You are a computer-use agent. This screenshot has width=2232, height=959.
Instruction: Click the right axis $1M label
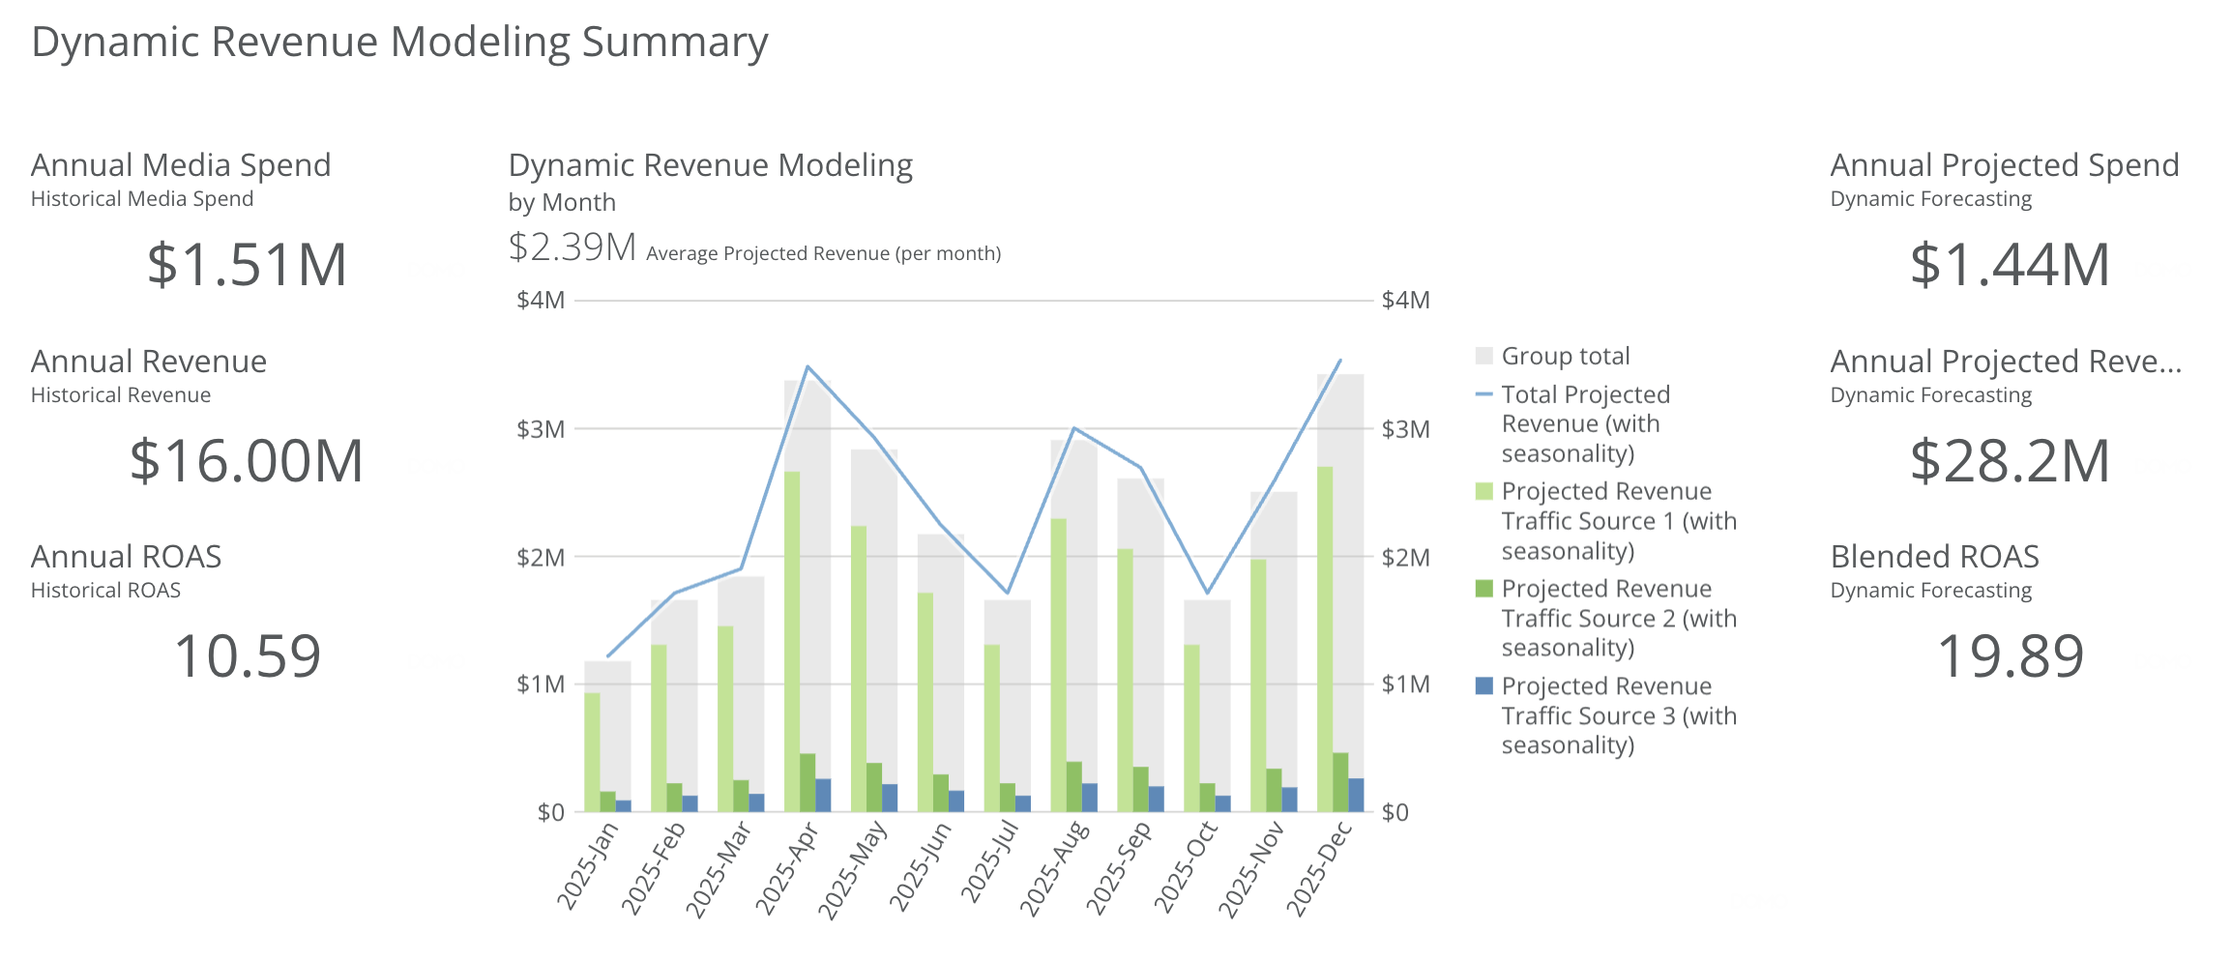pos(1406,684)
